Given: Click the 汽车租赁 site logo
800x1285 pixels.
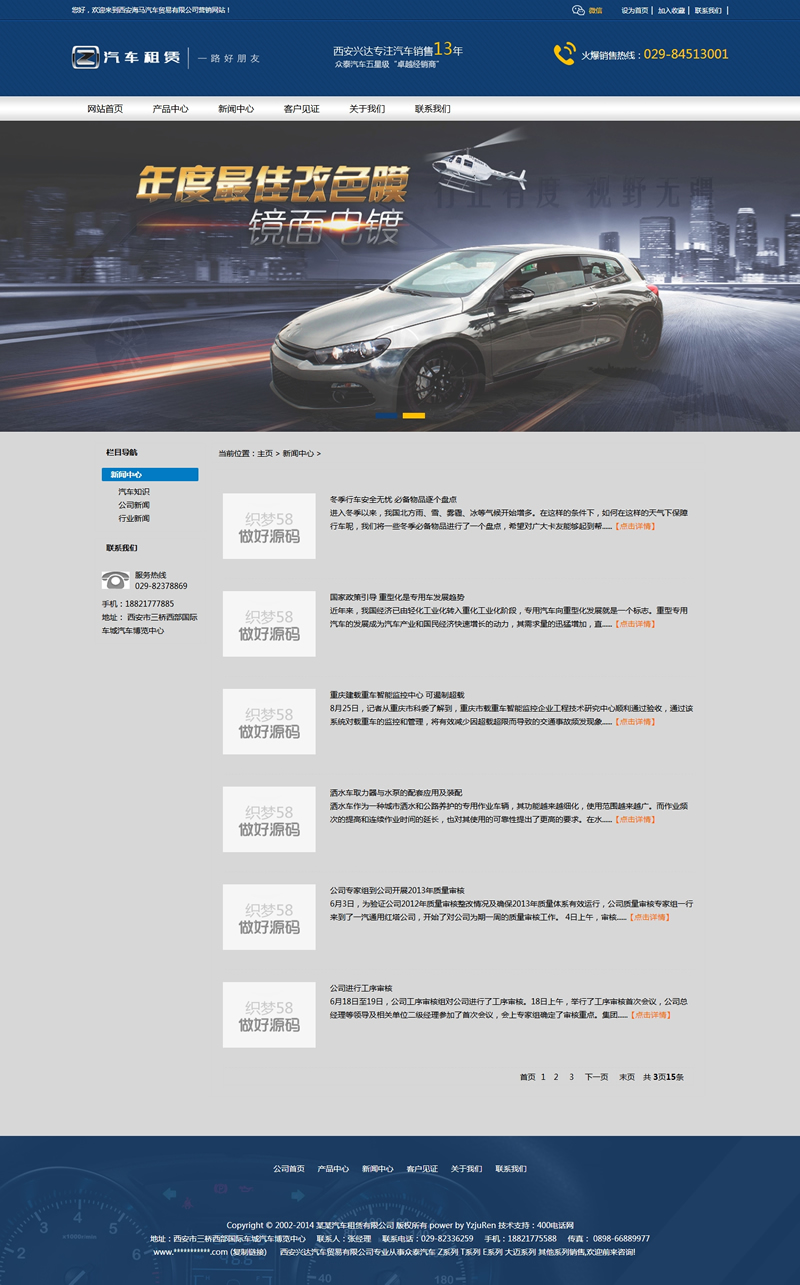Looking at the screenshot, I should click(x=127, y=58).
